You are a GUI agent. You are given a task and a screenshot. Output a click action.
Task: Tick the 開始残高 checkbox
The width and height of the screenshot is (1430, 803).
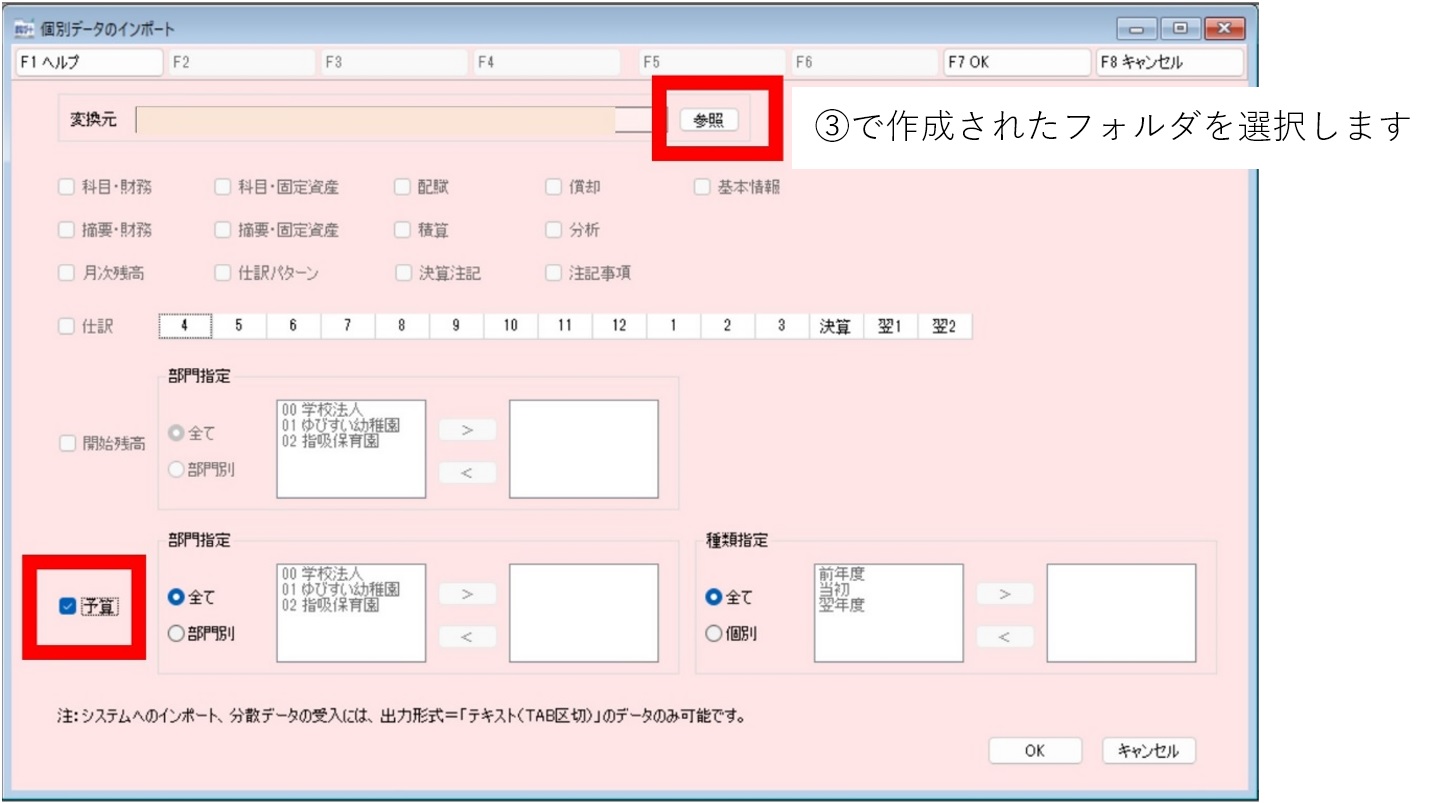(x=67, y=444)
